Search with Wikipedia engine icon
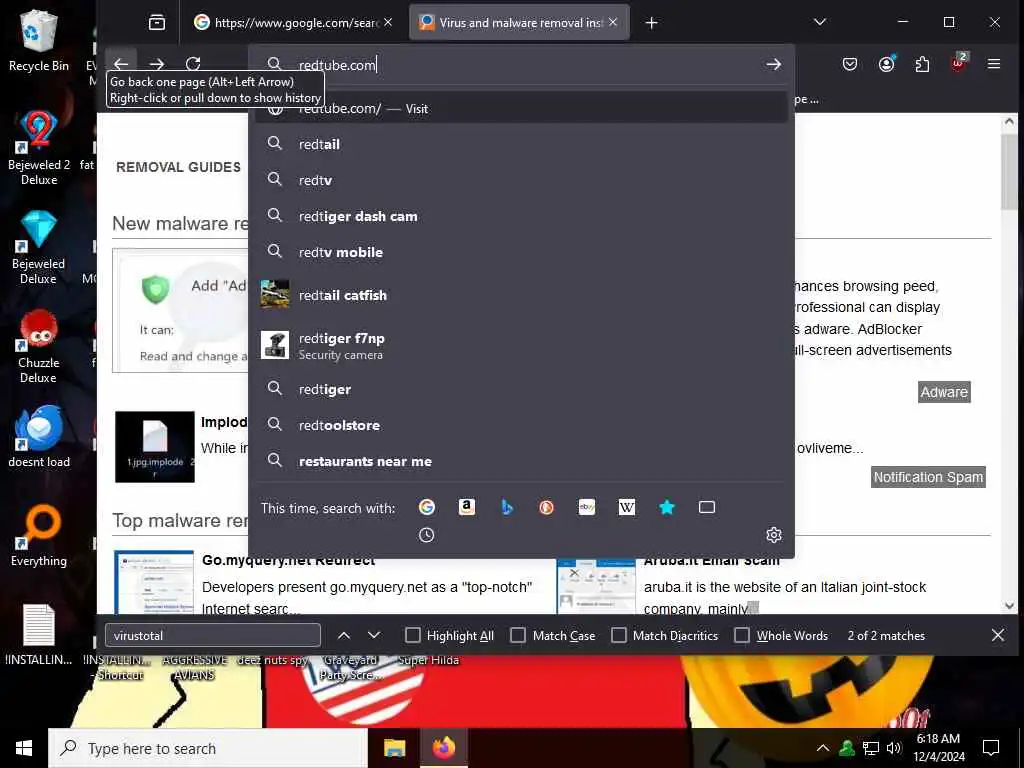This screenshot has width=1024, height=768. coord(626,507)
